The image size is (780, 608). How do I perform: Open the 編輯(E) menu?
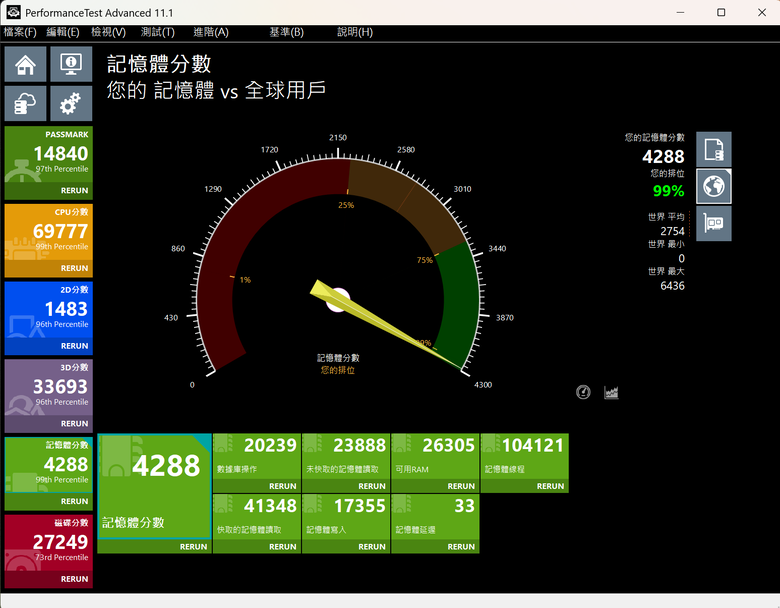coord(63,32)
